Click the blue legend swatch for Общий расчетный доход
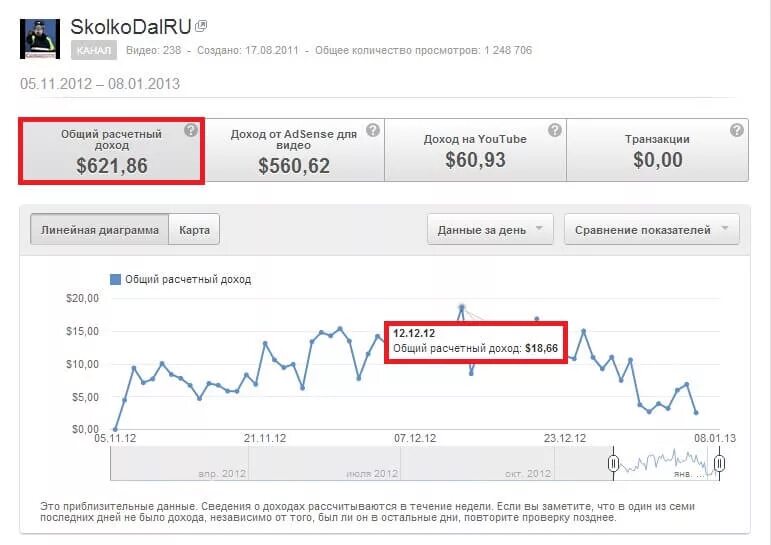 (x=115, y=279)
